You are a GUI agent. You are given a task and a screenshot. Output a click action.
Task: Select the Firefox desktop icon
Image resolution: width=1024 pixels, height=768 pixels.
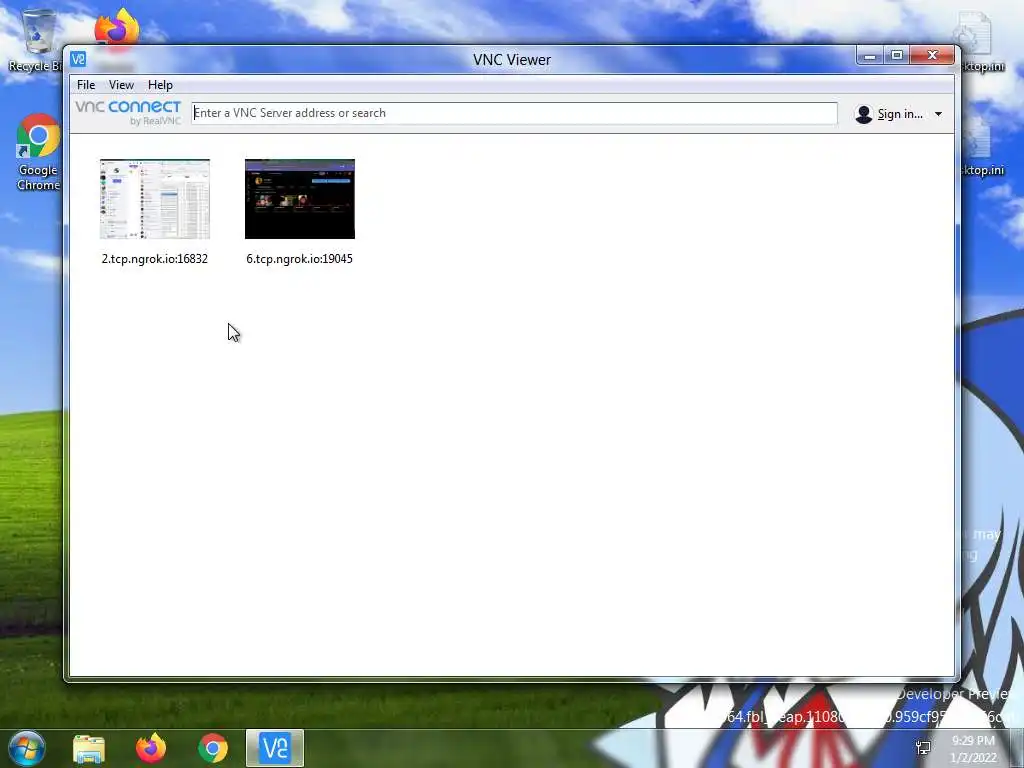(117, 29)
